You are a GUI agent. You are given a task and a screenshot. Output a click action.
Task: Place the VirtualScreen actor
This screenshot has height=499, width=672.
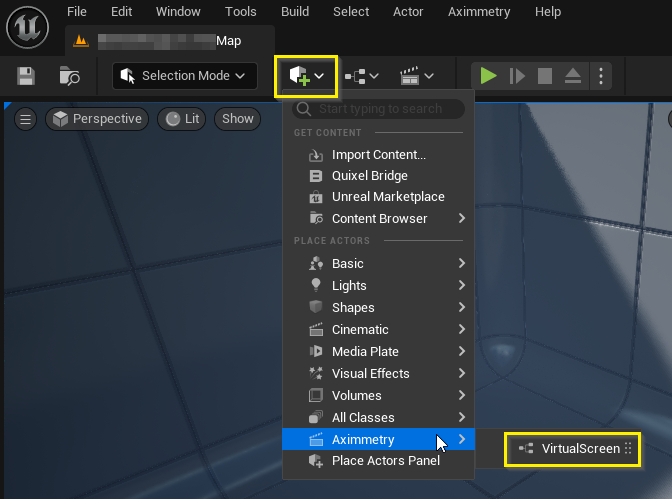(x=572, y=449)
